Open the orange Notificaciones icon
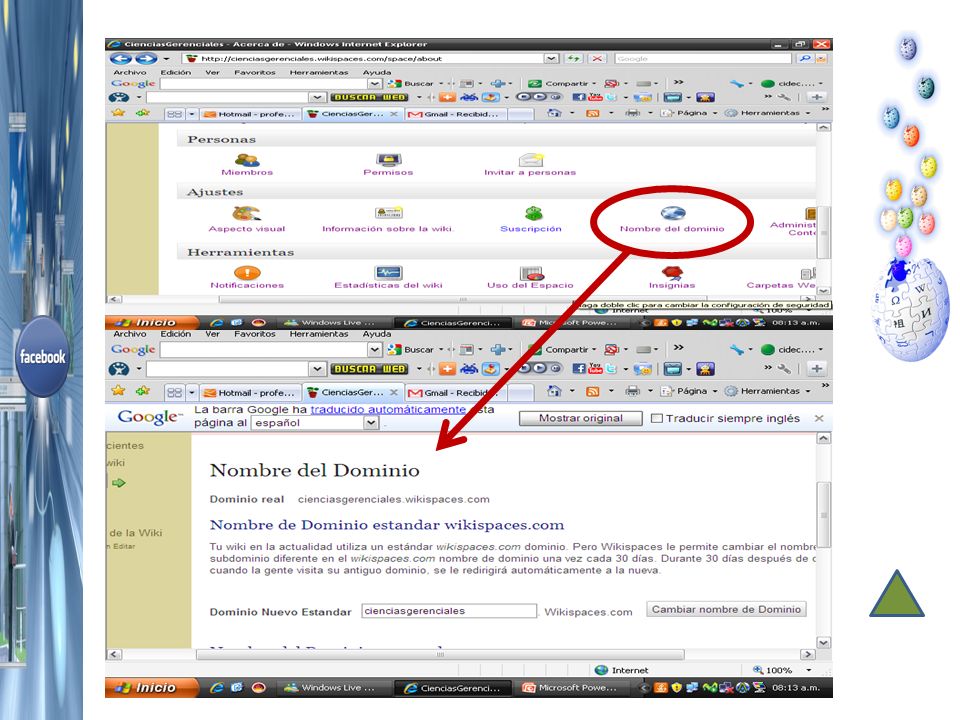The width and height of the screenshot is (960, 720). click(x=247, y=272)
